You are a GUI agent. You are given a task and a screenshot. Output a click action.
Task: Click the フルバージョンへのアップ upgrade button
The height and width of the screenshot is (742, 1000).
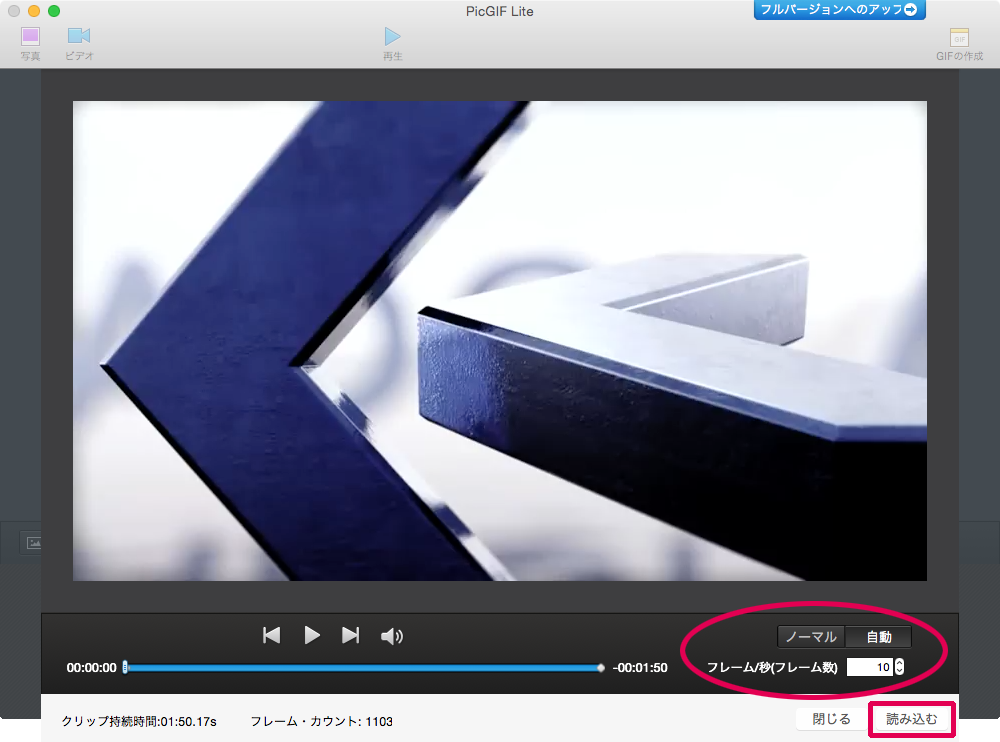[x=839, y=10]
